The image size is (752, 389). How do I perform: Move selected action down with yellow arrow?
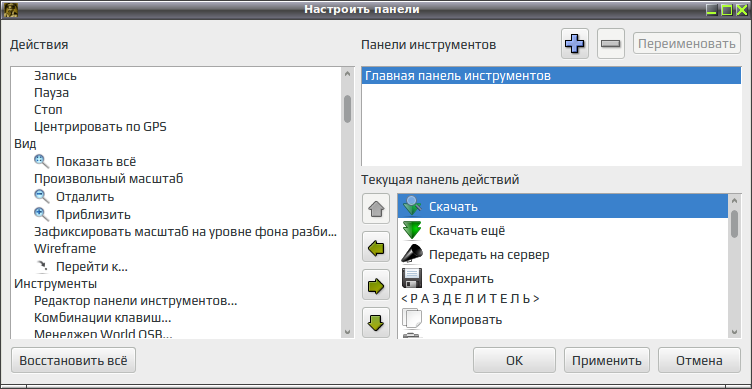[x=376, y=322]
